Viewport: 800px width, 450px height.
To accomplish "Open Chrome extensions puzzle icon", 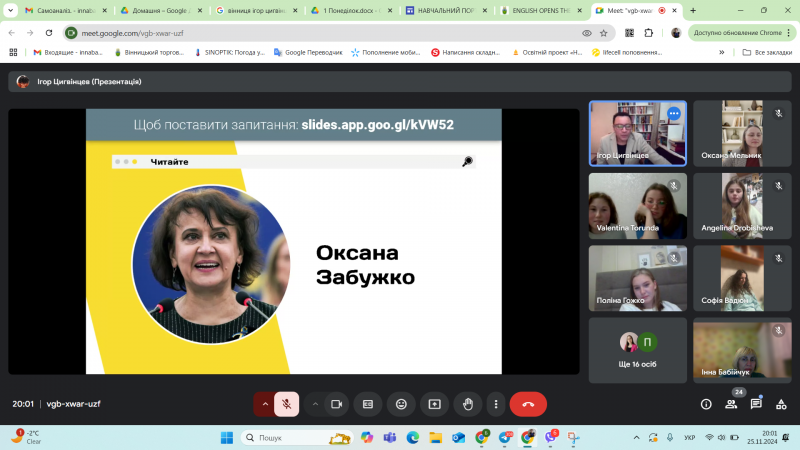I will [x=648, y=33].
